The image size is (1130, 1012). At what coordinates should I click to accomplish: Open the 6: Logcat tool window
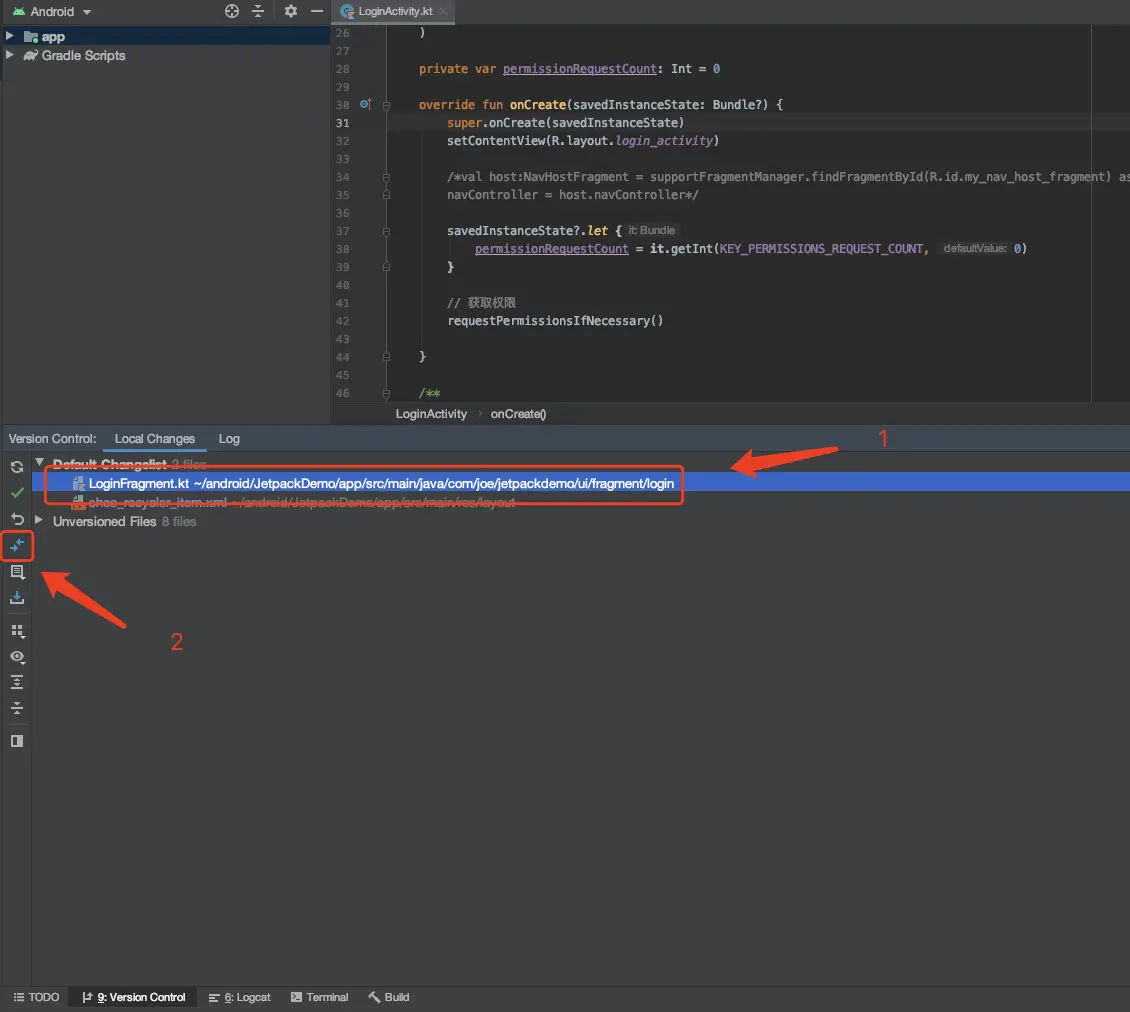(239, 997)
